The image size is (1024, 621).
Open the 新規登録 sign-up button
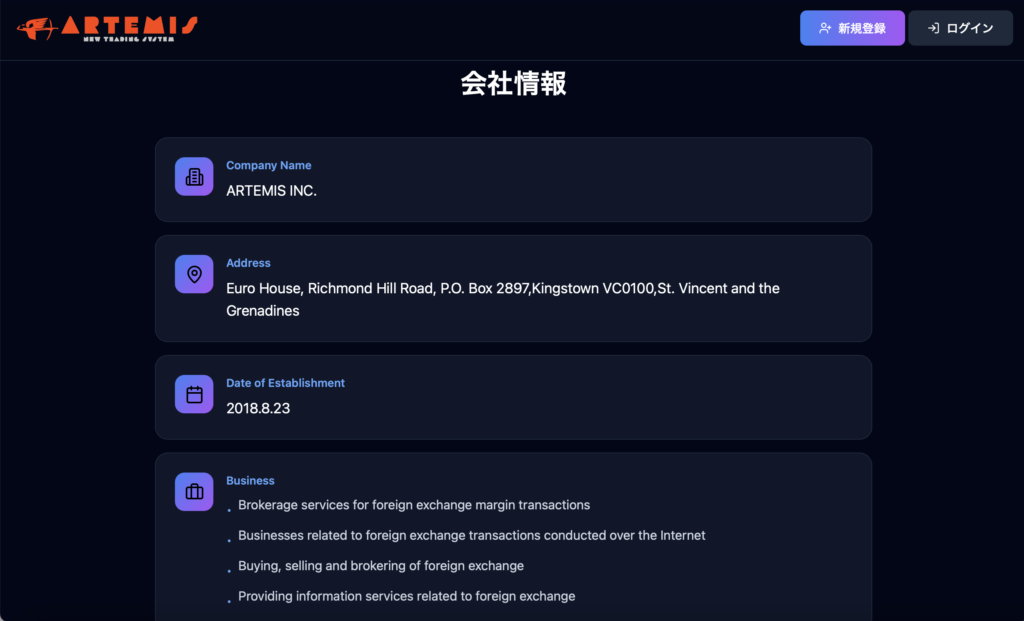pos(852,28)
